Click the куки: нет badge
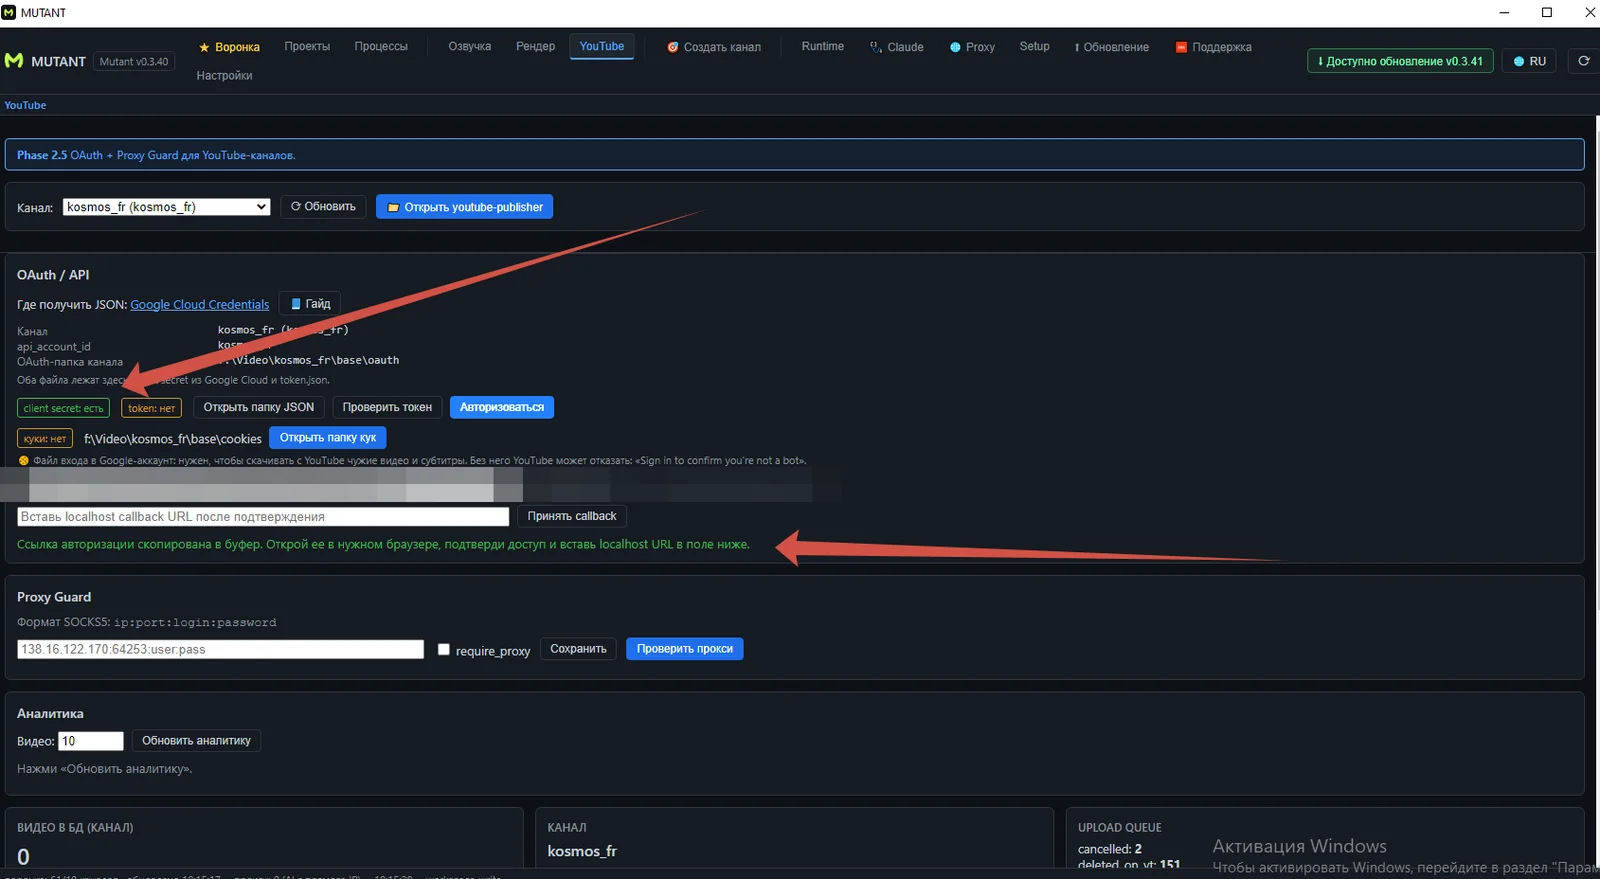The image size is (1600, 879). tap(45, 438)
